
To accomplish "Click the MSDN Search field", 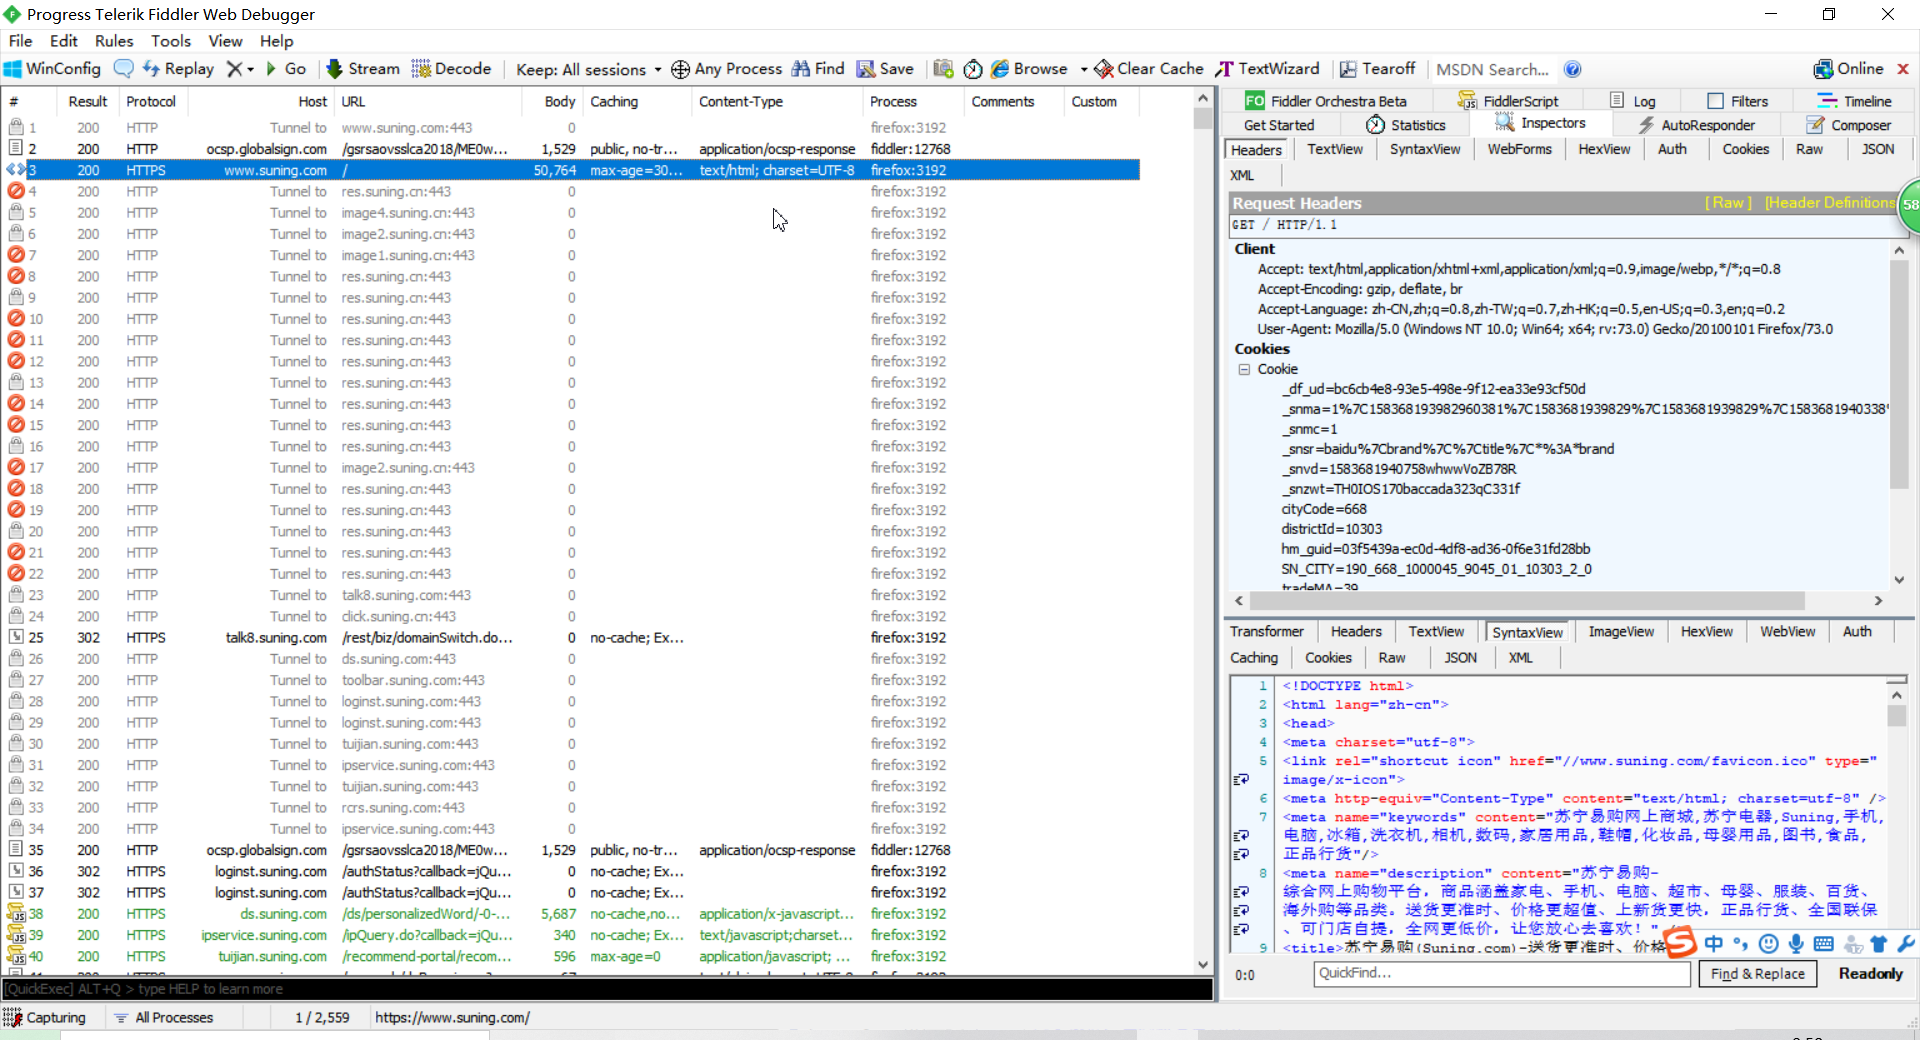I will 1492,69.
